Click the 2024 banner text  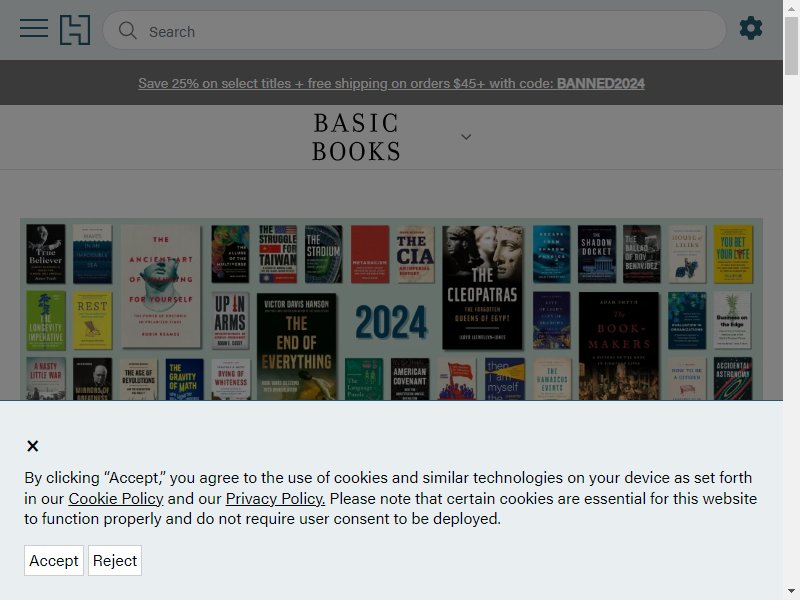[x=391, y=322]
